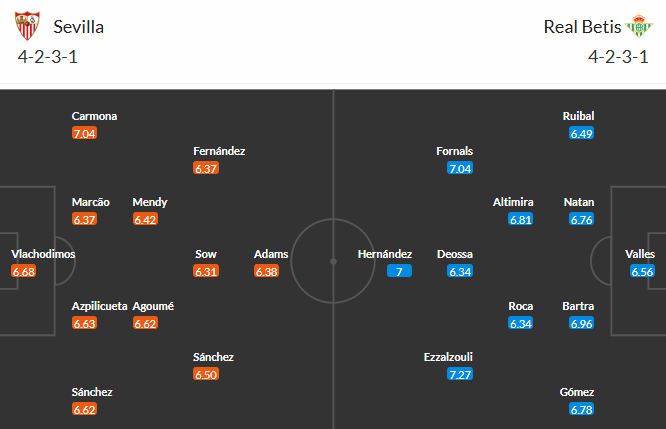
Task: Click Adams' 6.38 rating badge
Action: (271, 271)
